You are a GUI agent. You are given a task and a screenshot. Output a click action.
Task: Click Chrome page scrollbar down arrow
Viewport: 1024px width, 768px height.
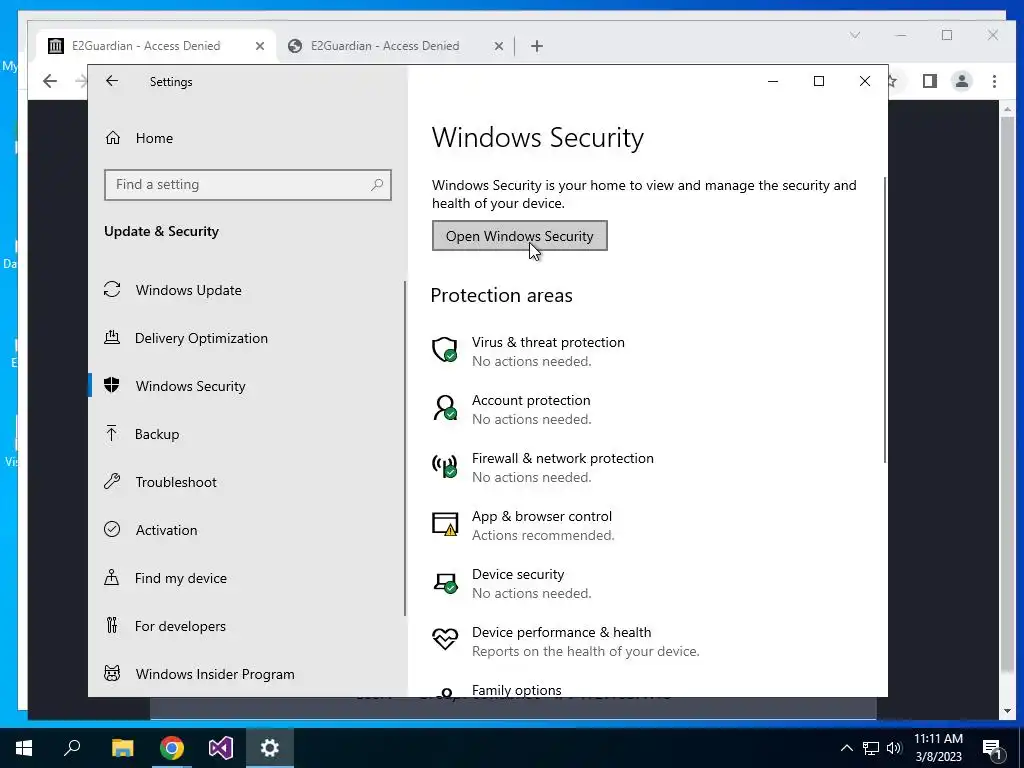click(1007, 711)
